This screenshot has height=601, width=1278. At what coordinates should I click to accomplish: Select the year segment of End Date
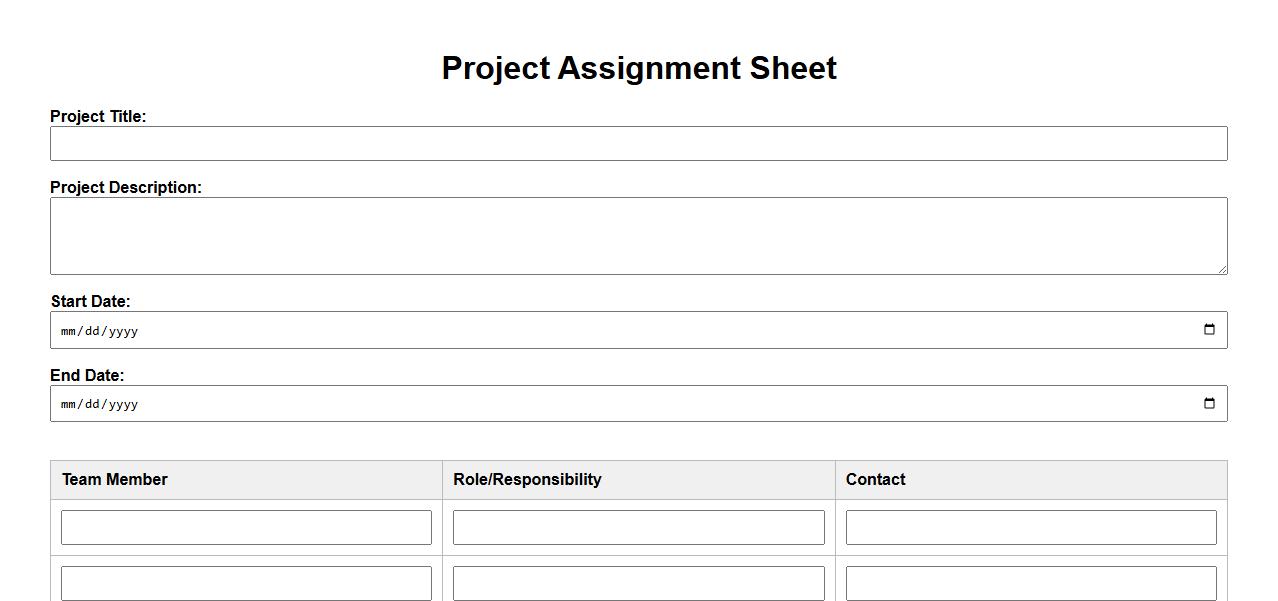(123, 405)
